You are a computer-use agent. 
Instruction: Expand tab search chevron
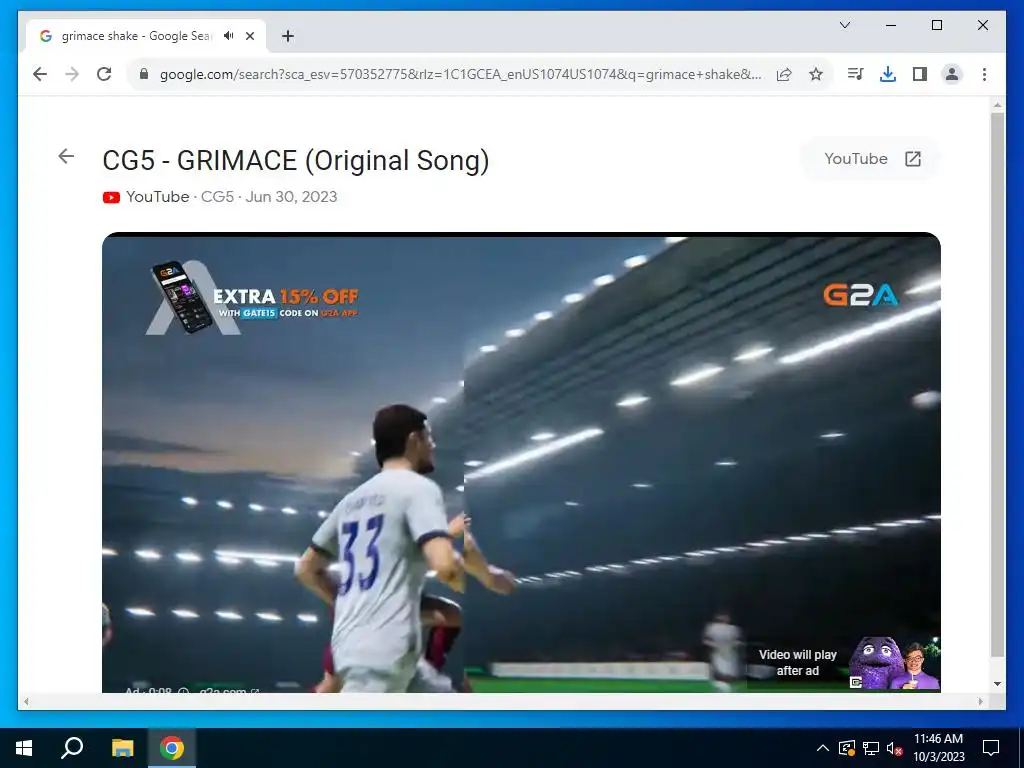tap(844, 25)
